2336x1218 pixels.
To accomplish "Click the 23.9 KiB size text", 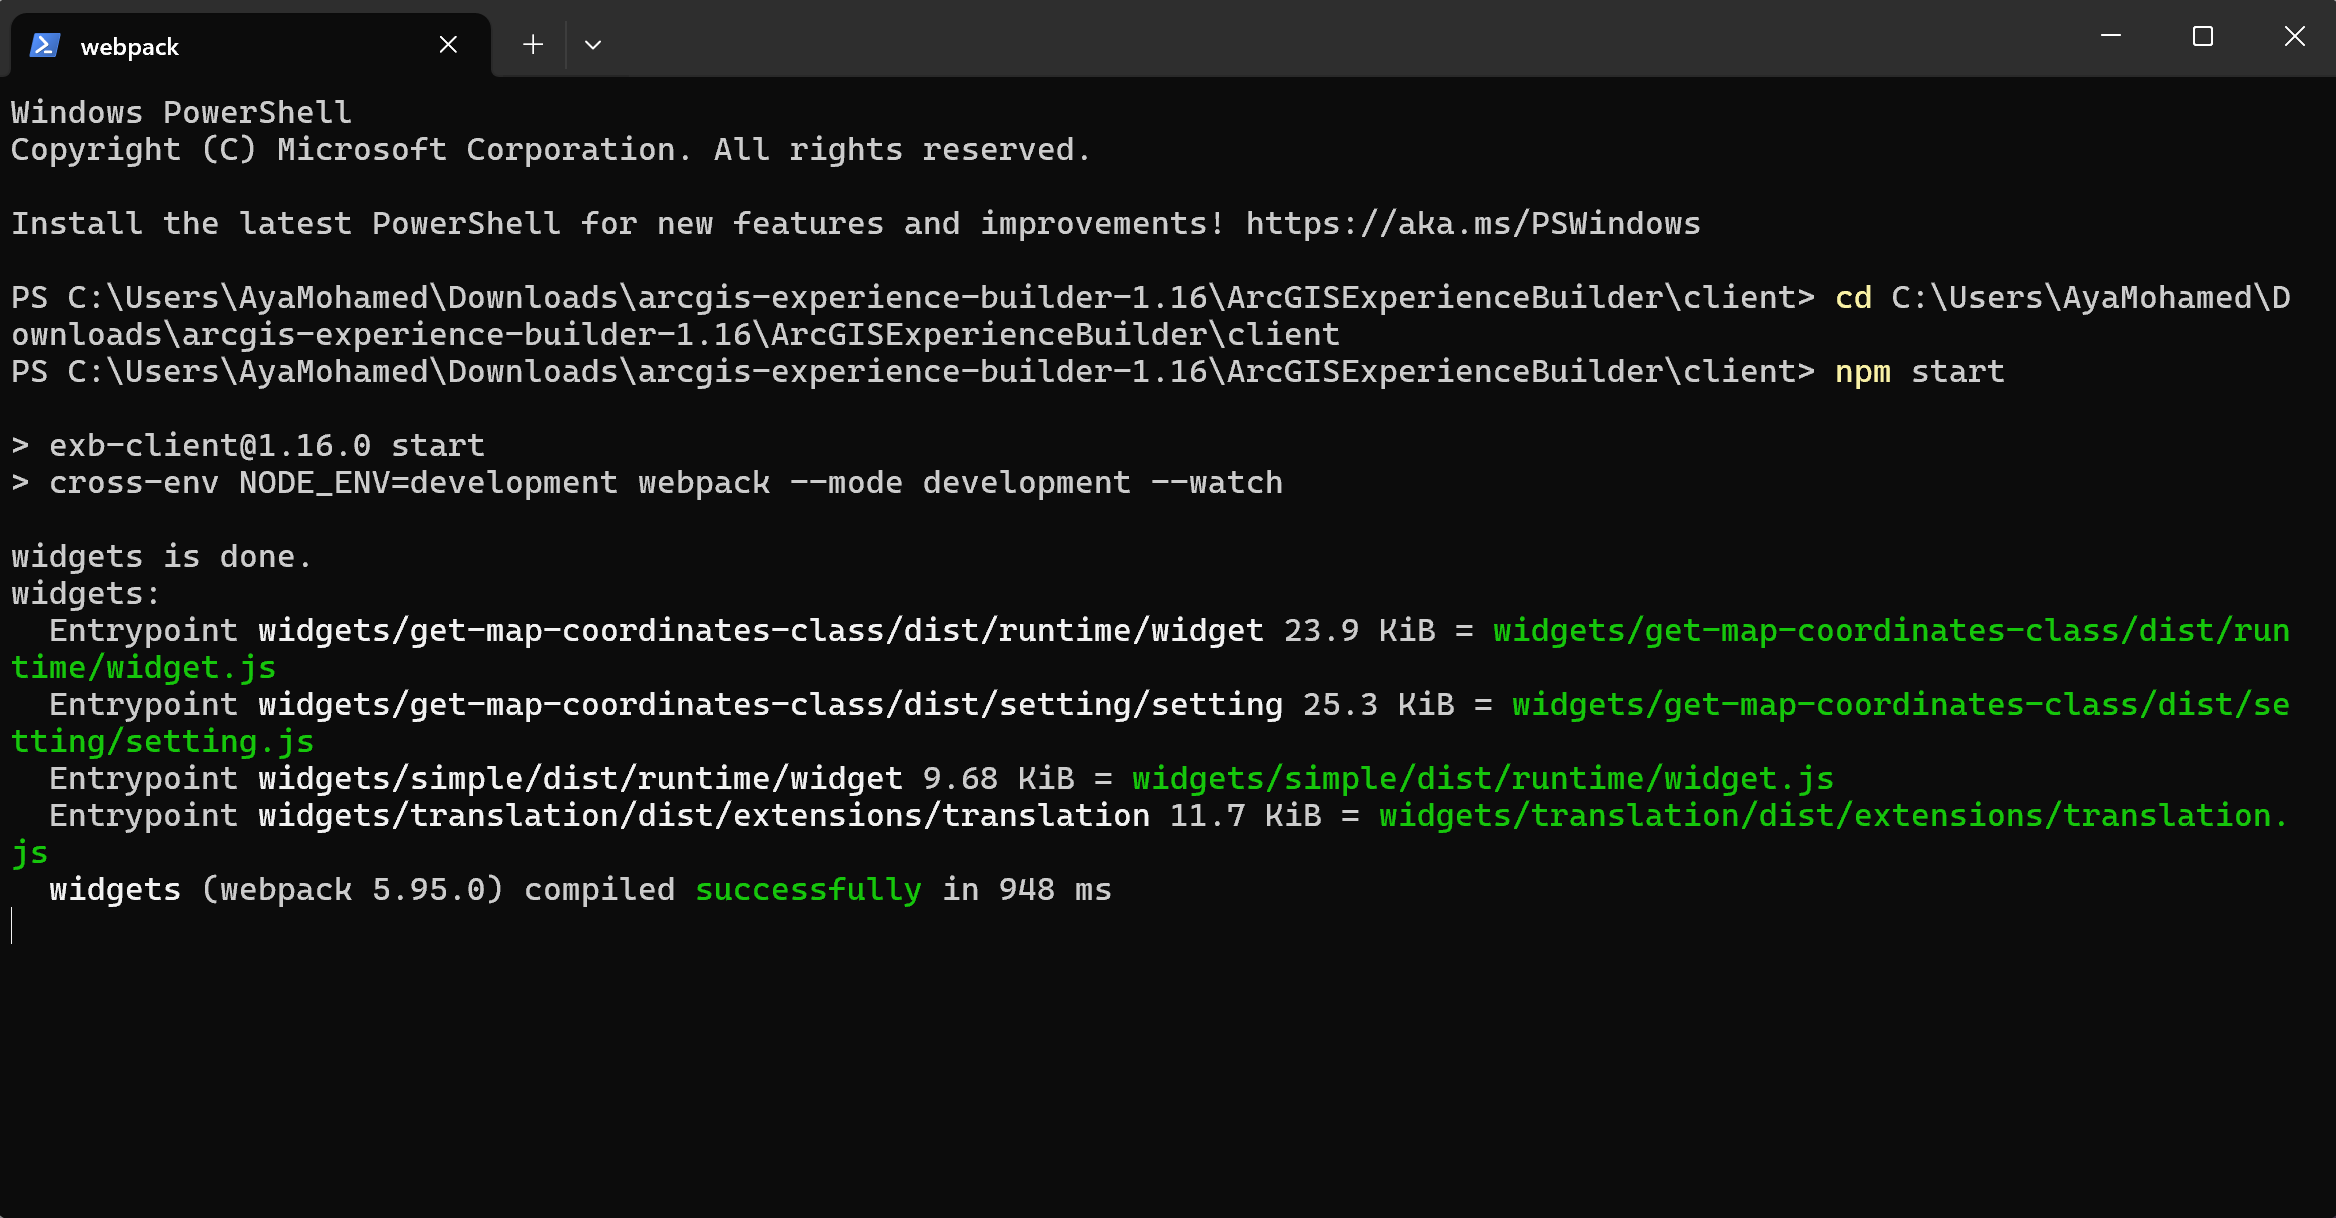I will click(x=1359, y=631).
